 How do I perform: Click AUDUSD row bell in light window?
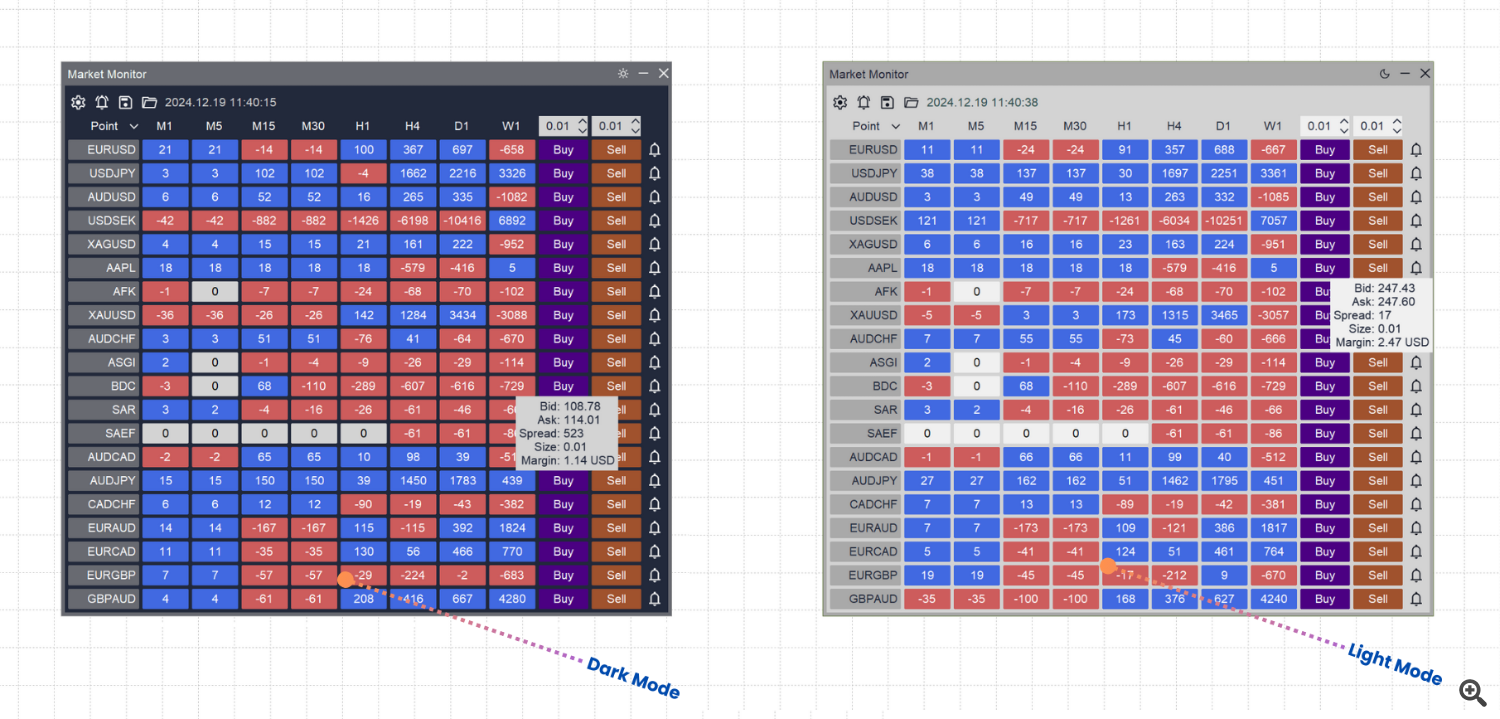pos(1417,197)
